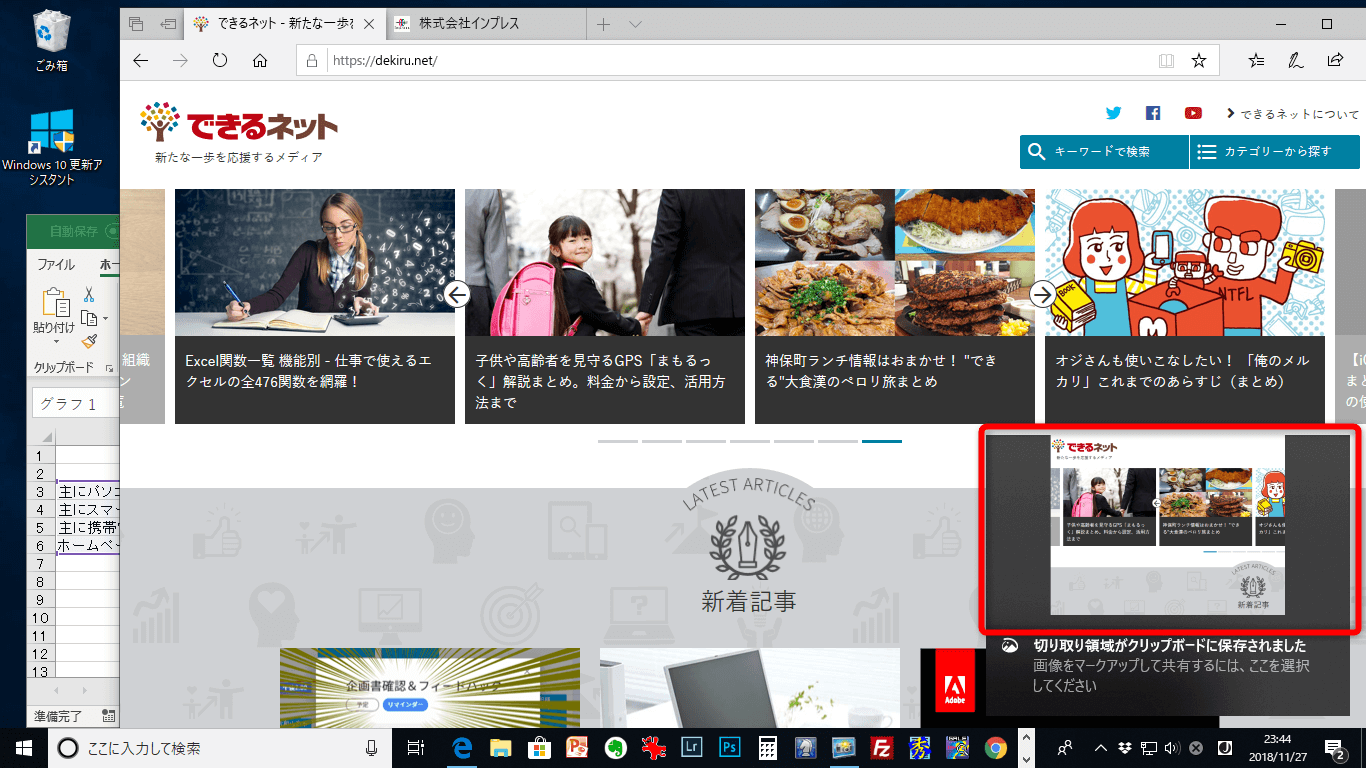
Task: Open the reading view icon in address bar
Action: [1165, 61]
